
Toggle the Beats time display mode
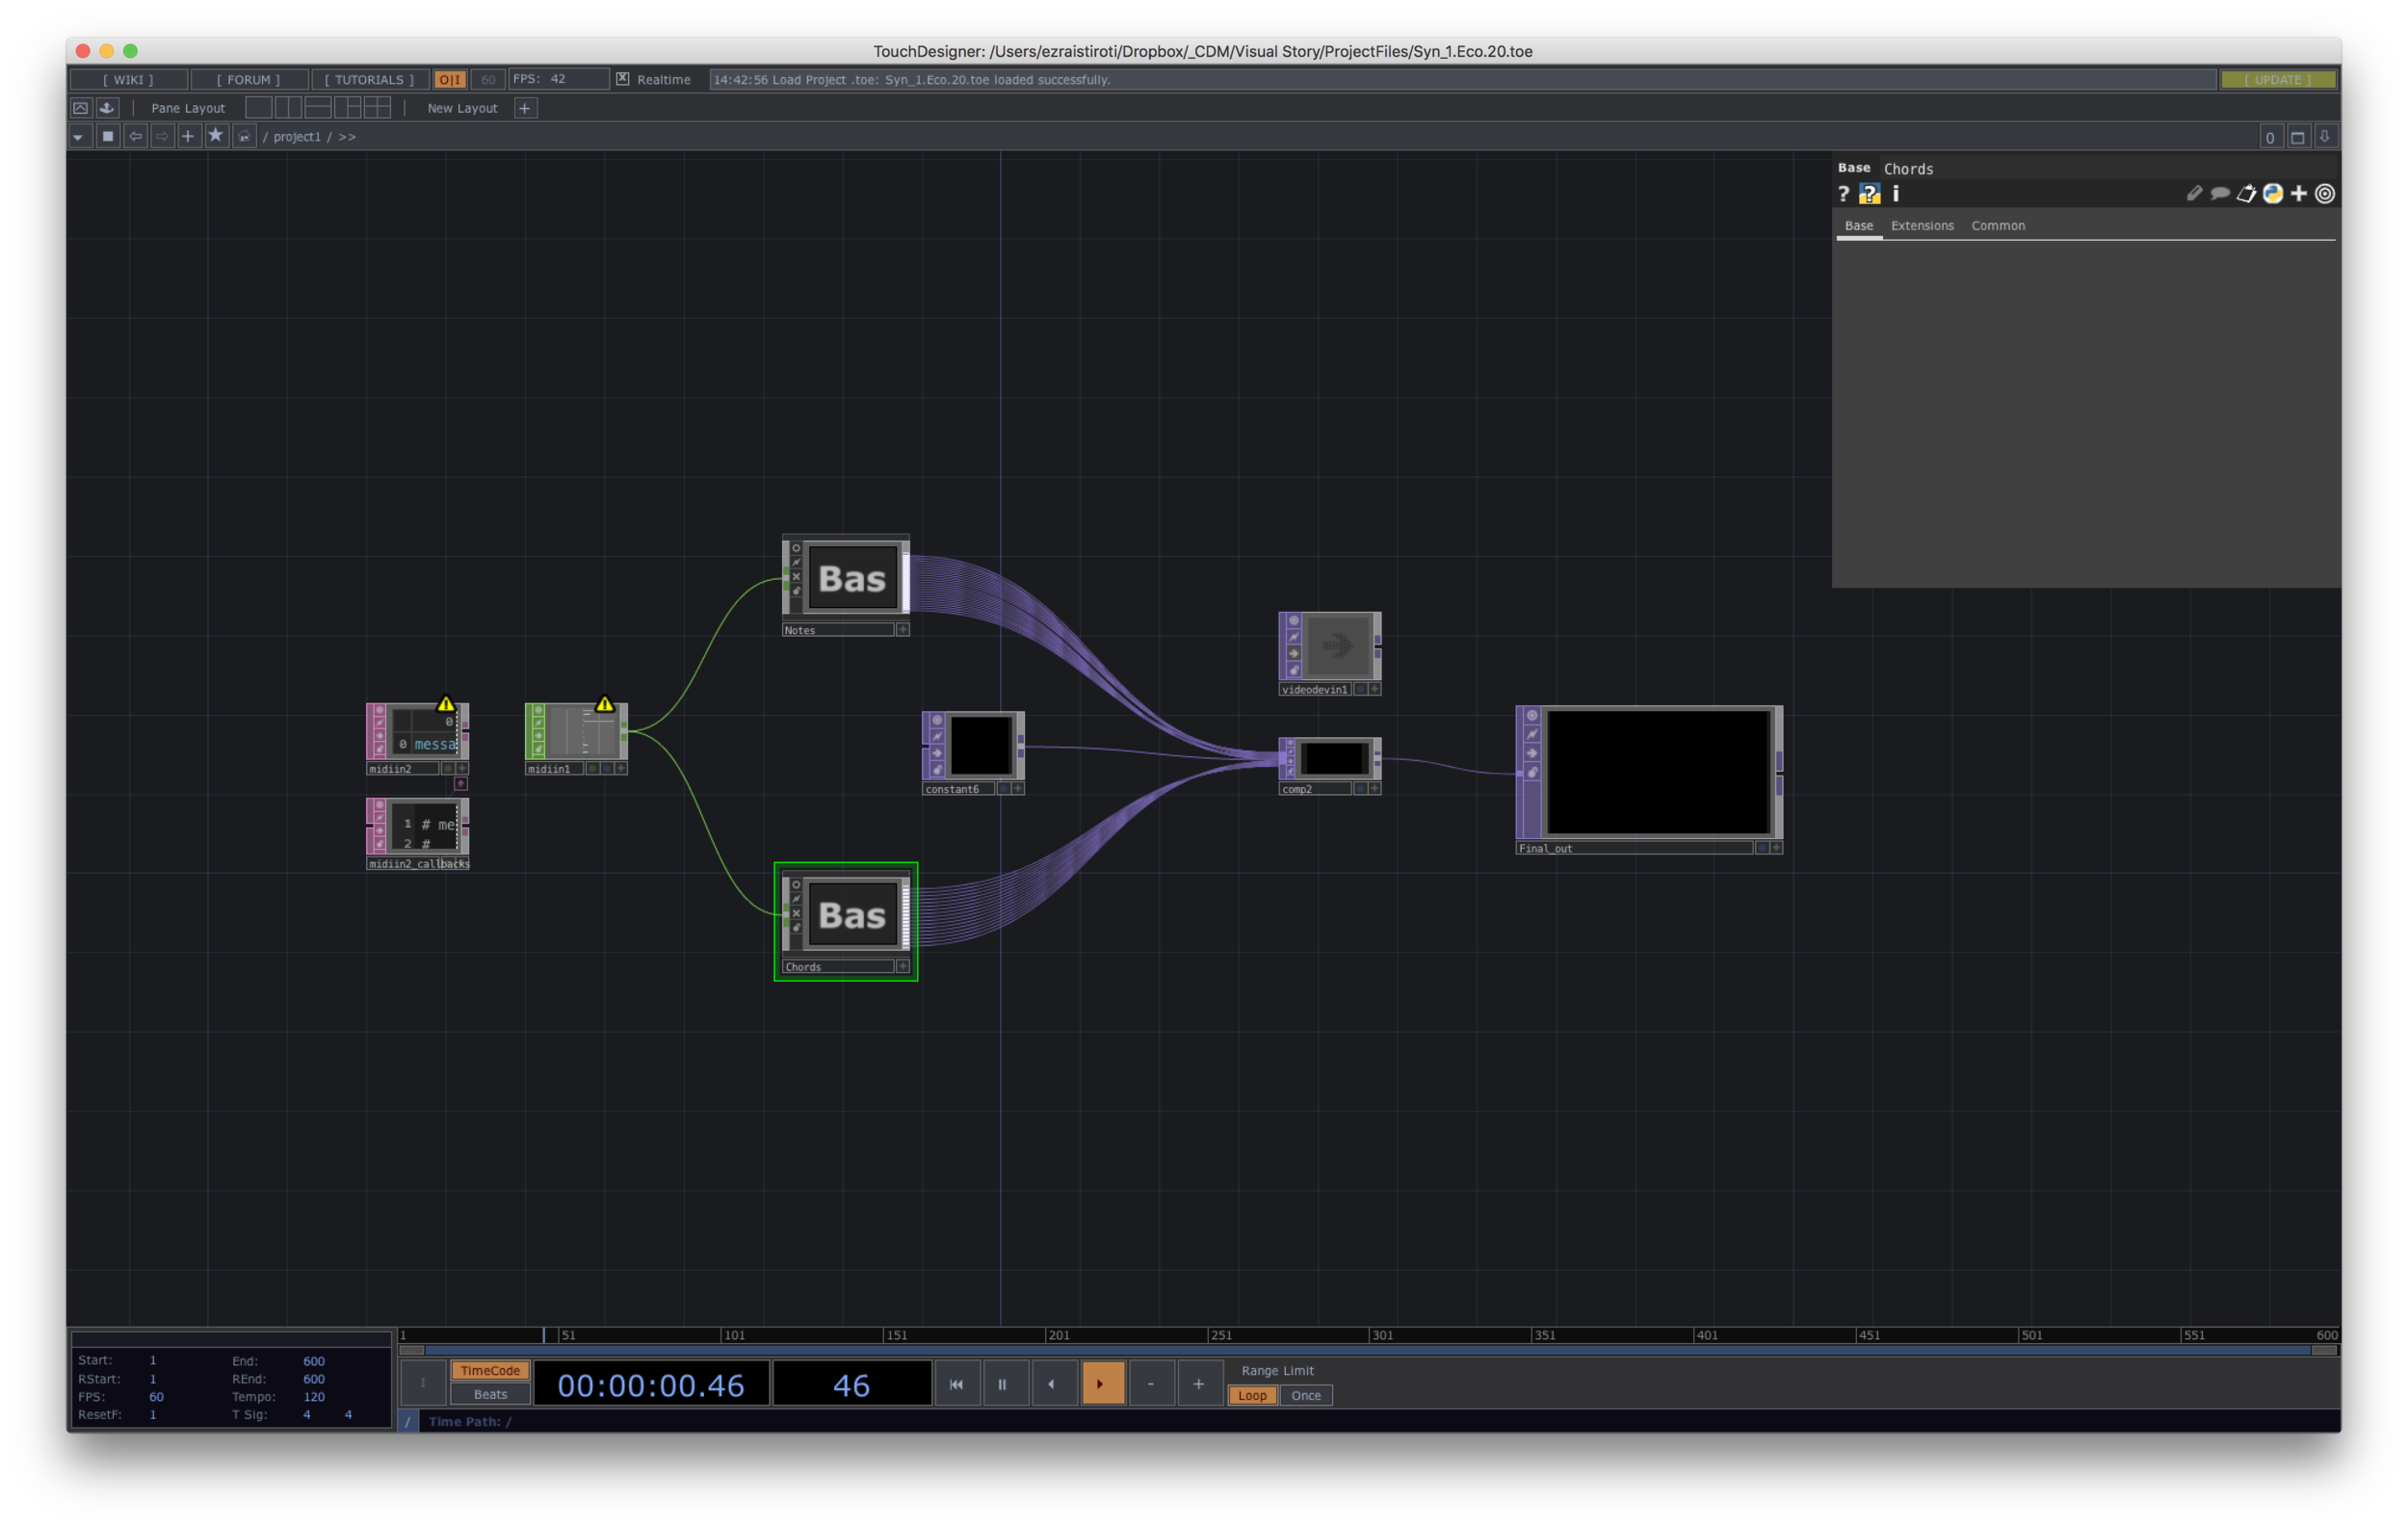click(x=490, y=1394)
